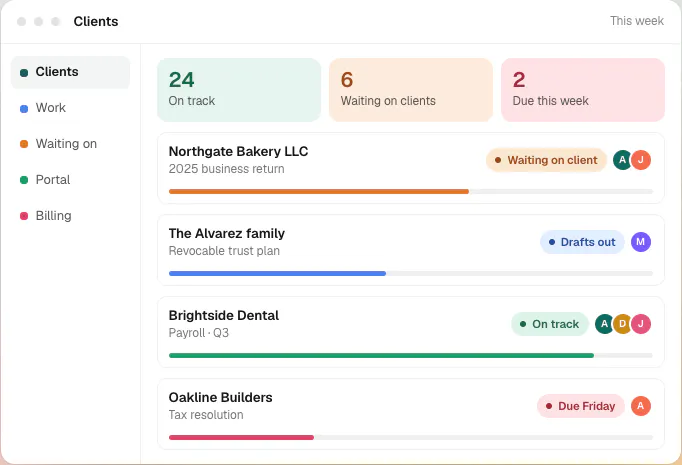Click the orange dot beside Waiting on

click(x=24, y=144)
